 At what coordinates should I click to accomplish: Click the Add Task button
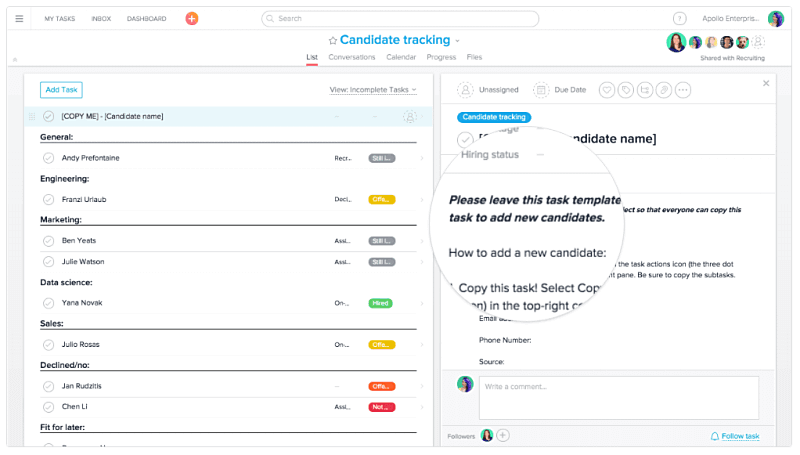62,90
